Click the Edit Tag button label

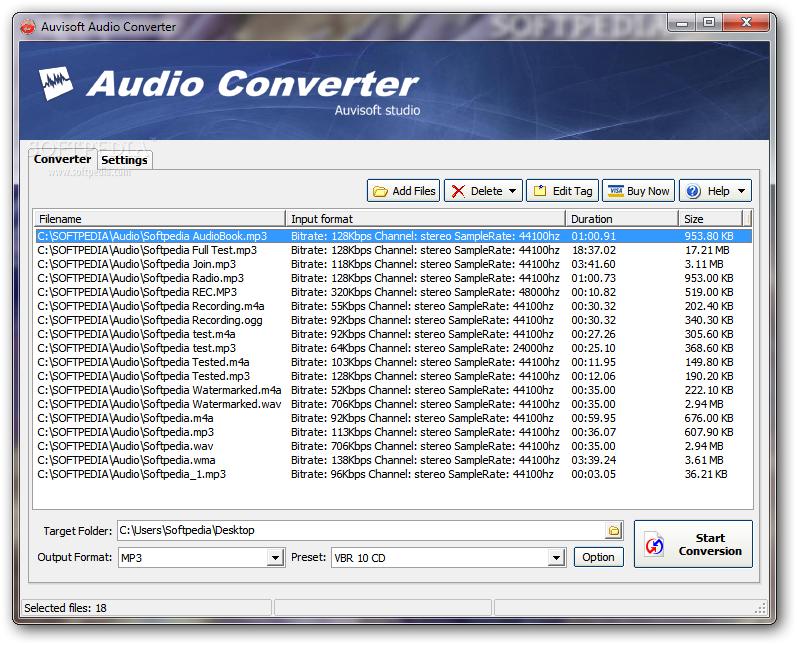coord(573,191)
